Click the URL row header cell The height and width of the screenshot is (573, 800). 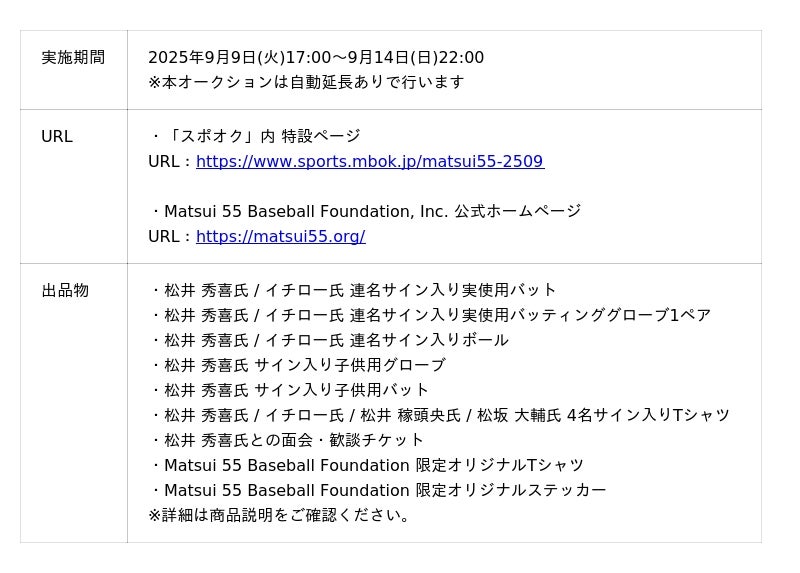pyautogui.click(x=57, y=137)
